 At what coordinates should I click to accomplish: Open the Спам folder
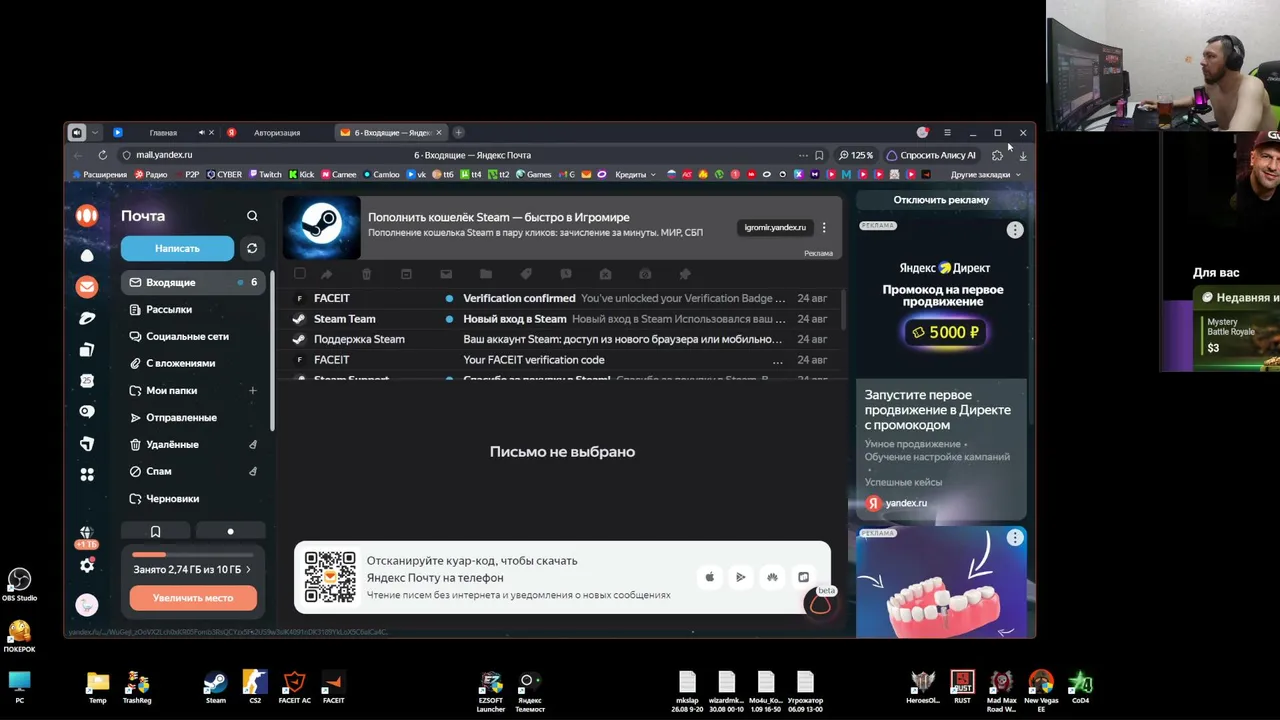pyautogui.click(x=193, y=472)
